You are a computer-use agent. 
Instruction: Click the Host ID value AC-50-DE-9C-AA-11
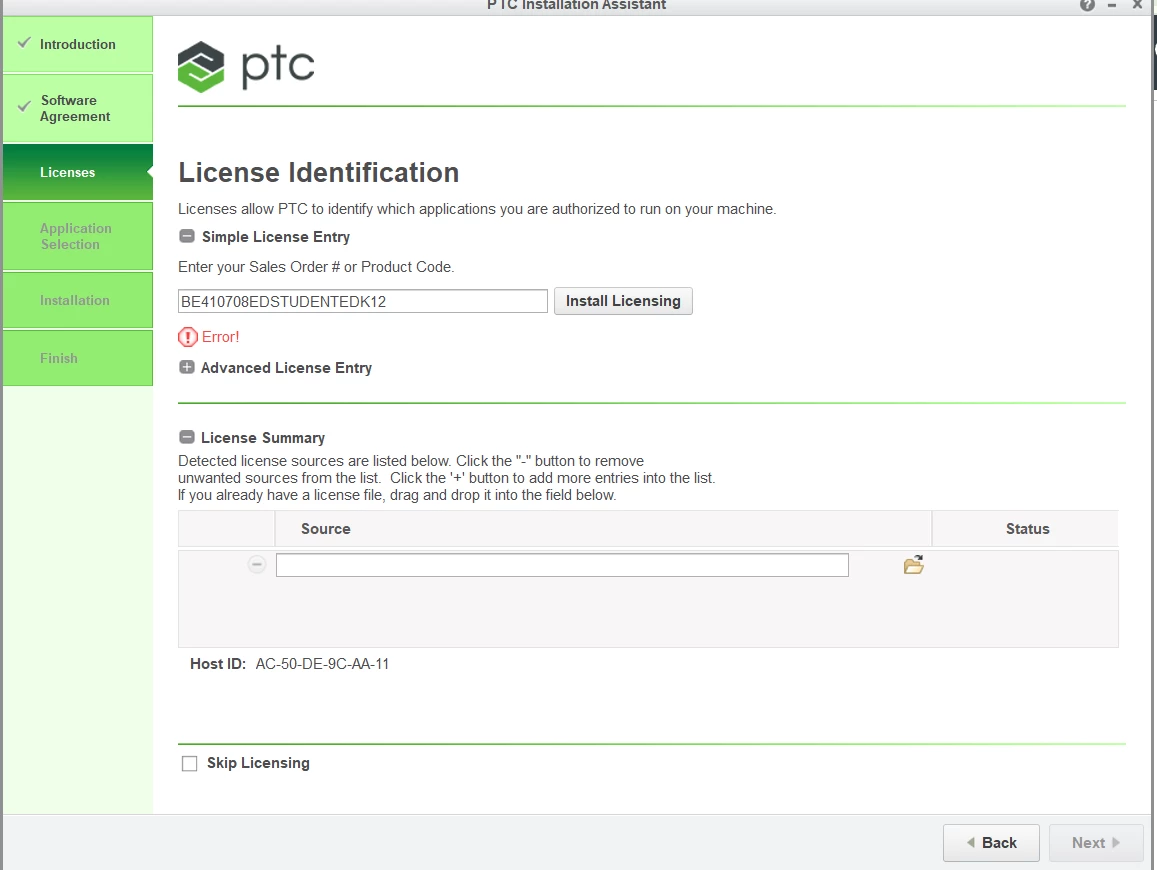(322, 664)
